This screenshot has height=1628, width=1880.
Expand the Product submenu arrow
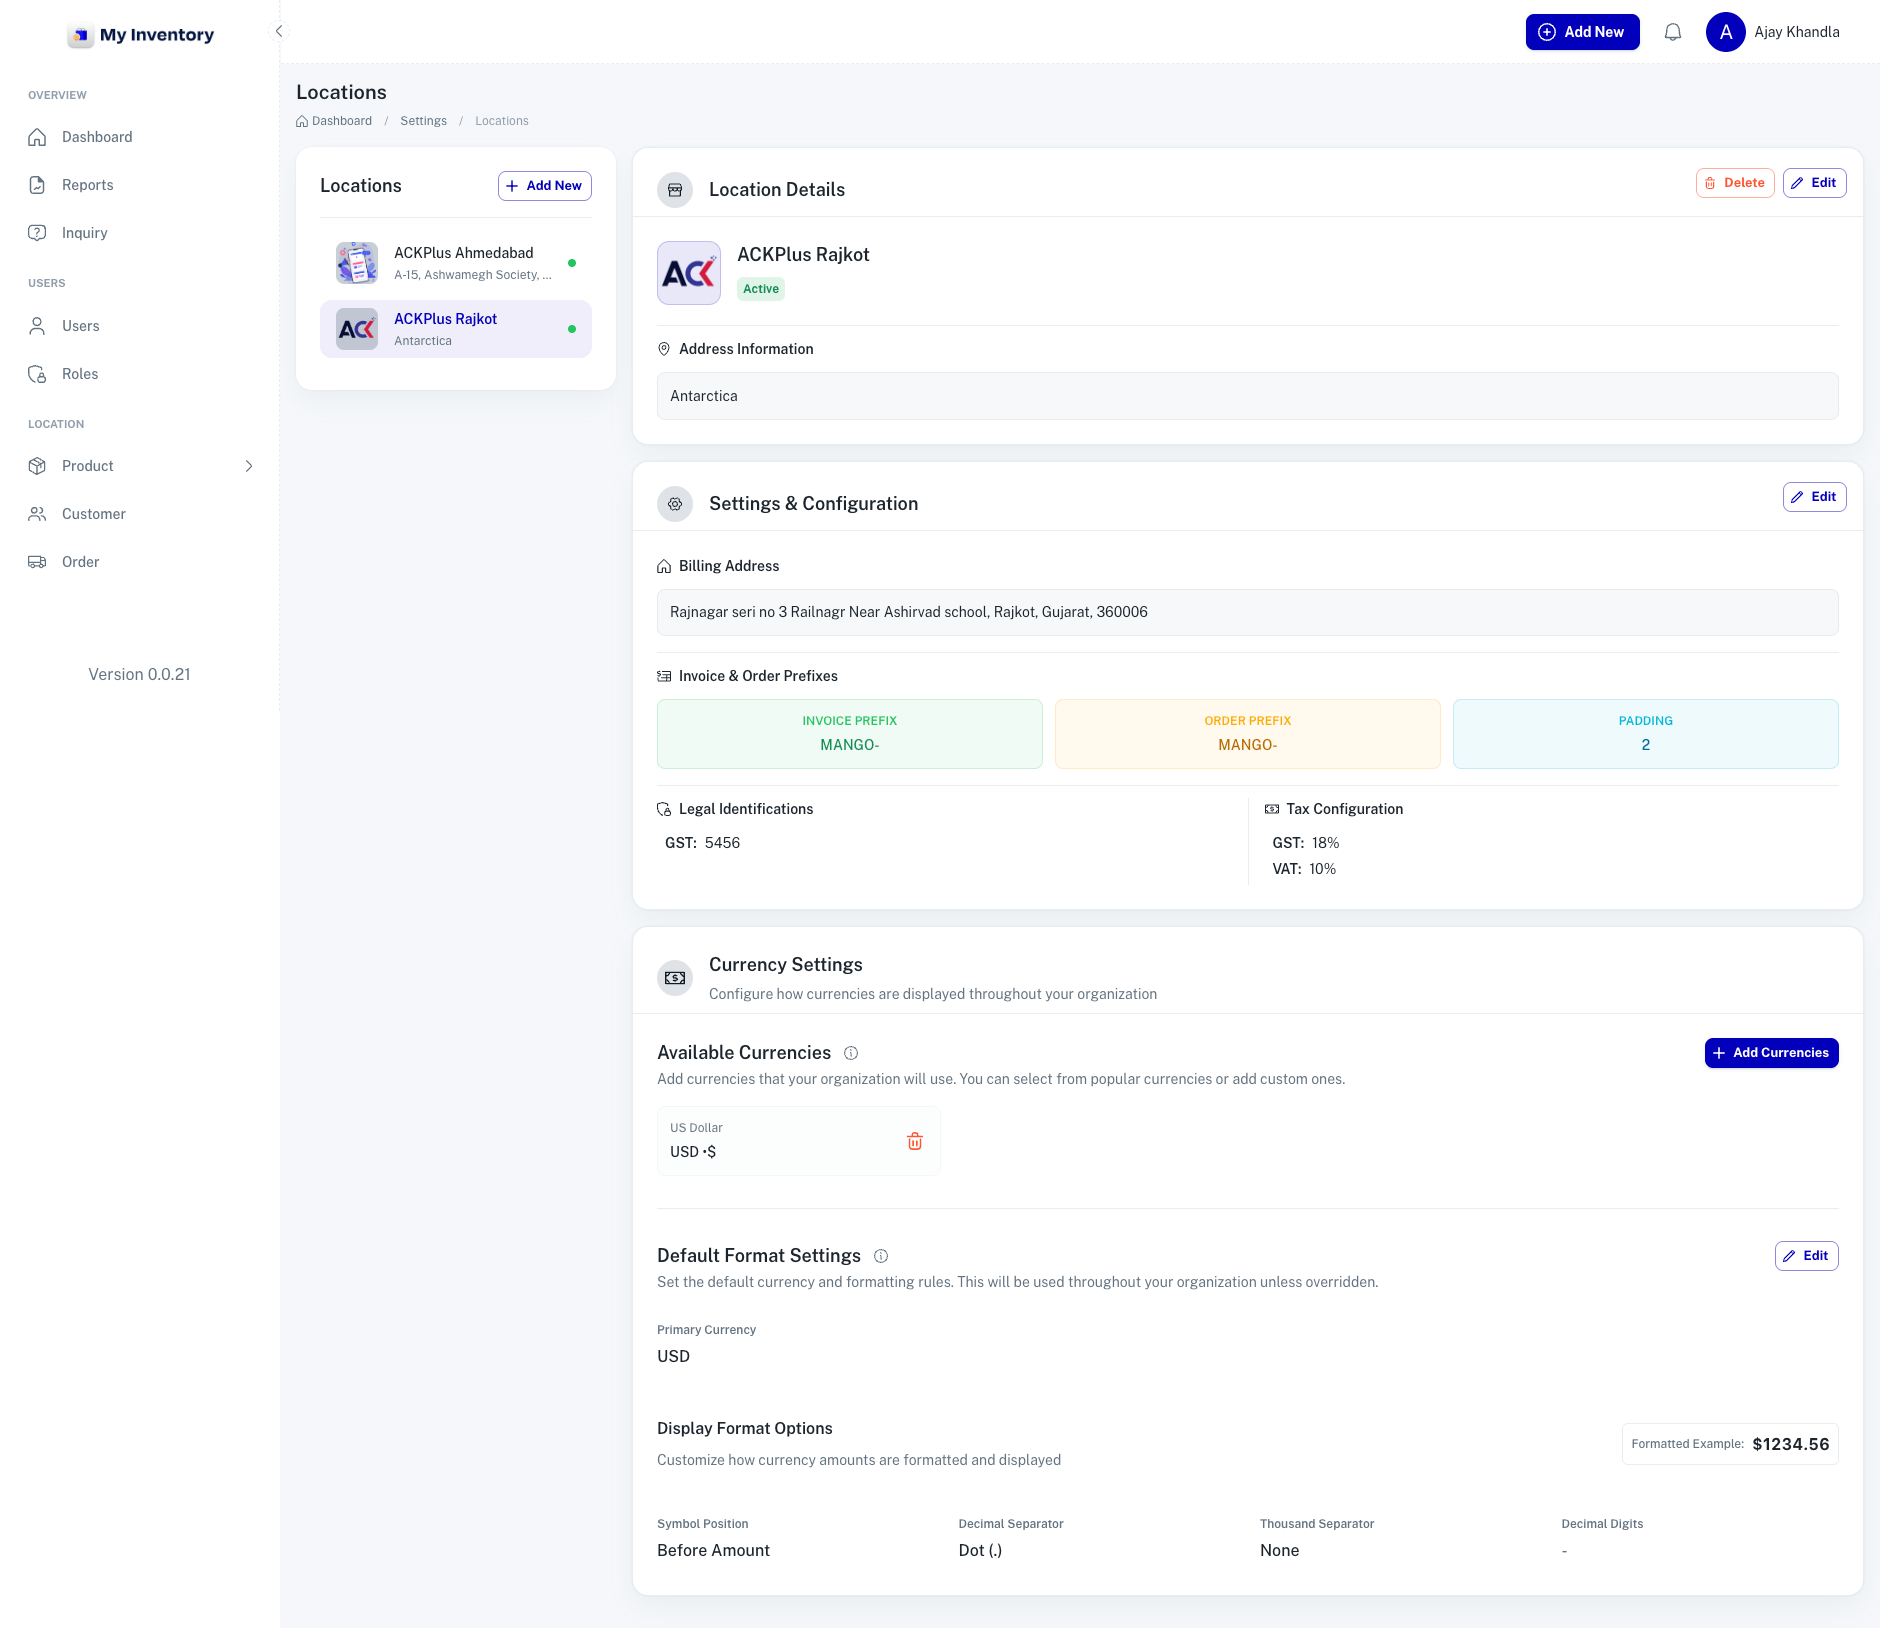point(249,466)
